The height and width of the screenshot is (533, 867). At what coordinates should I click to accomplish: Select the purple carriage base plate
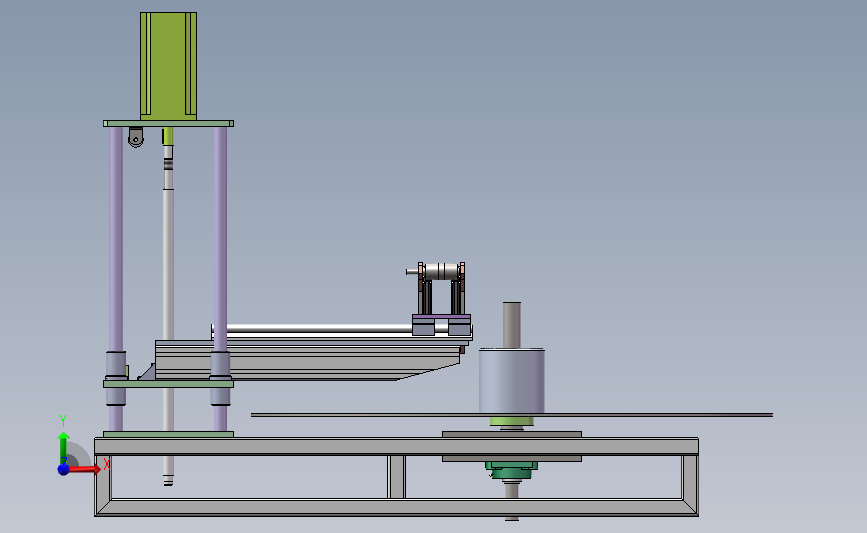(x=441, y=317)
